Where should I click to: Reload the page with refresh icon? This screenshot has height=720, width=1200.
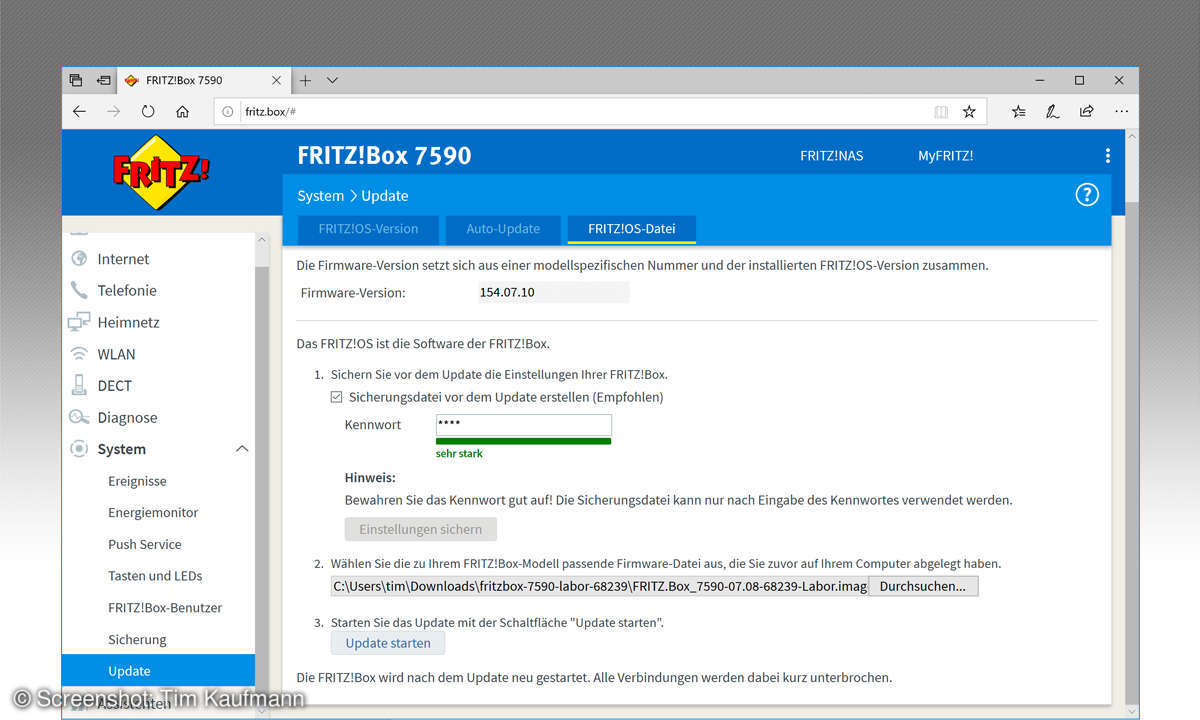pyautogui.click(x=148, y=112)
